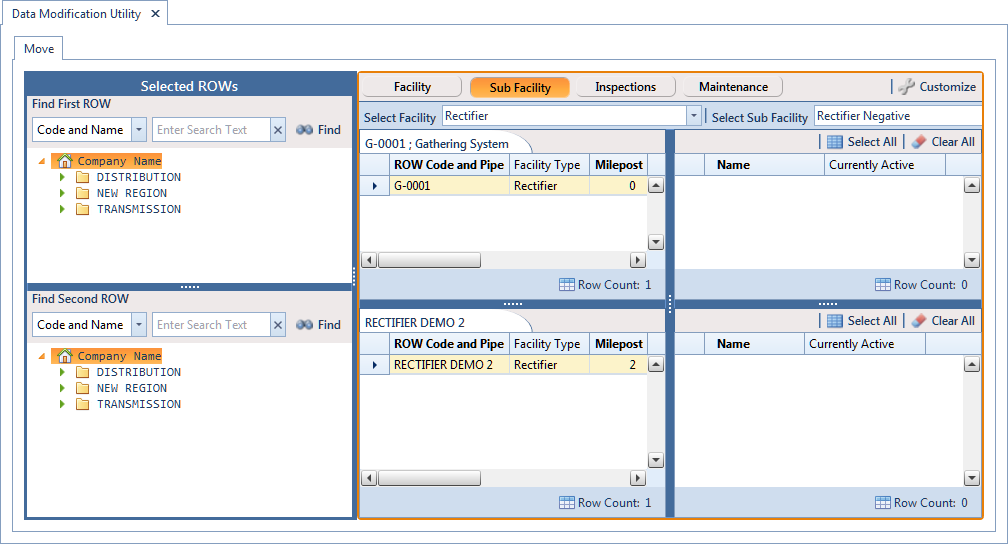Screen dimensions: 1008x544
Task: Click the binoculars Find icon under Find First ROW
Action: [305, 130]
